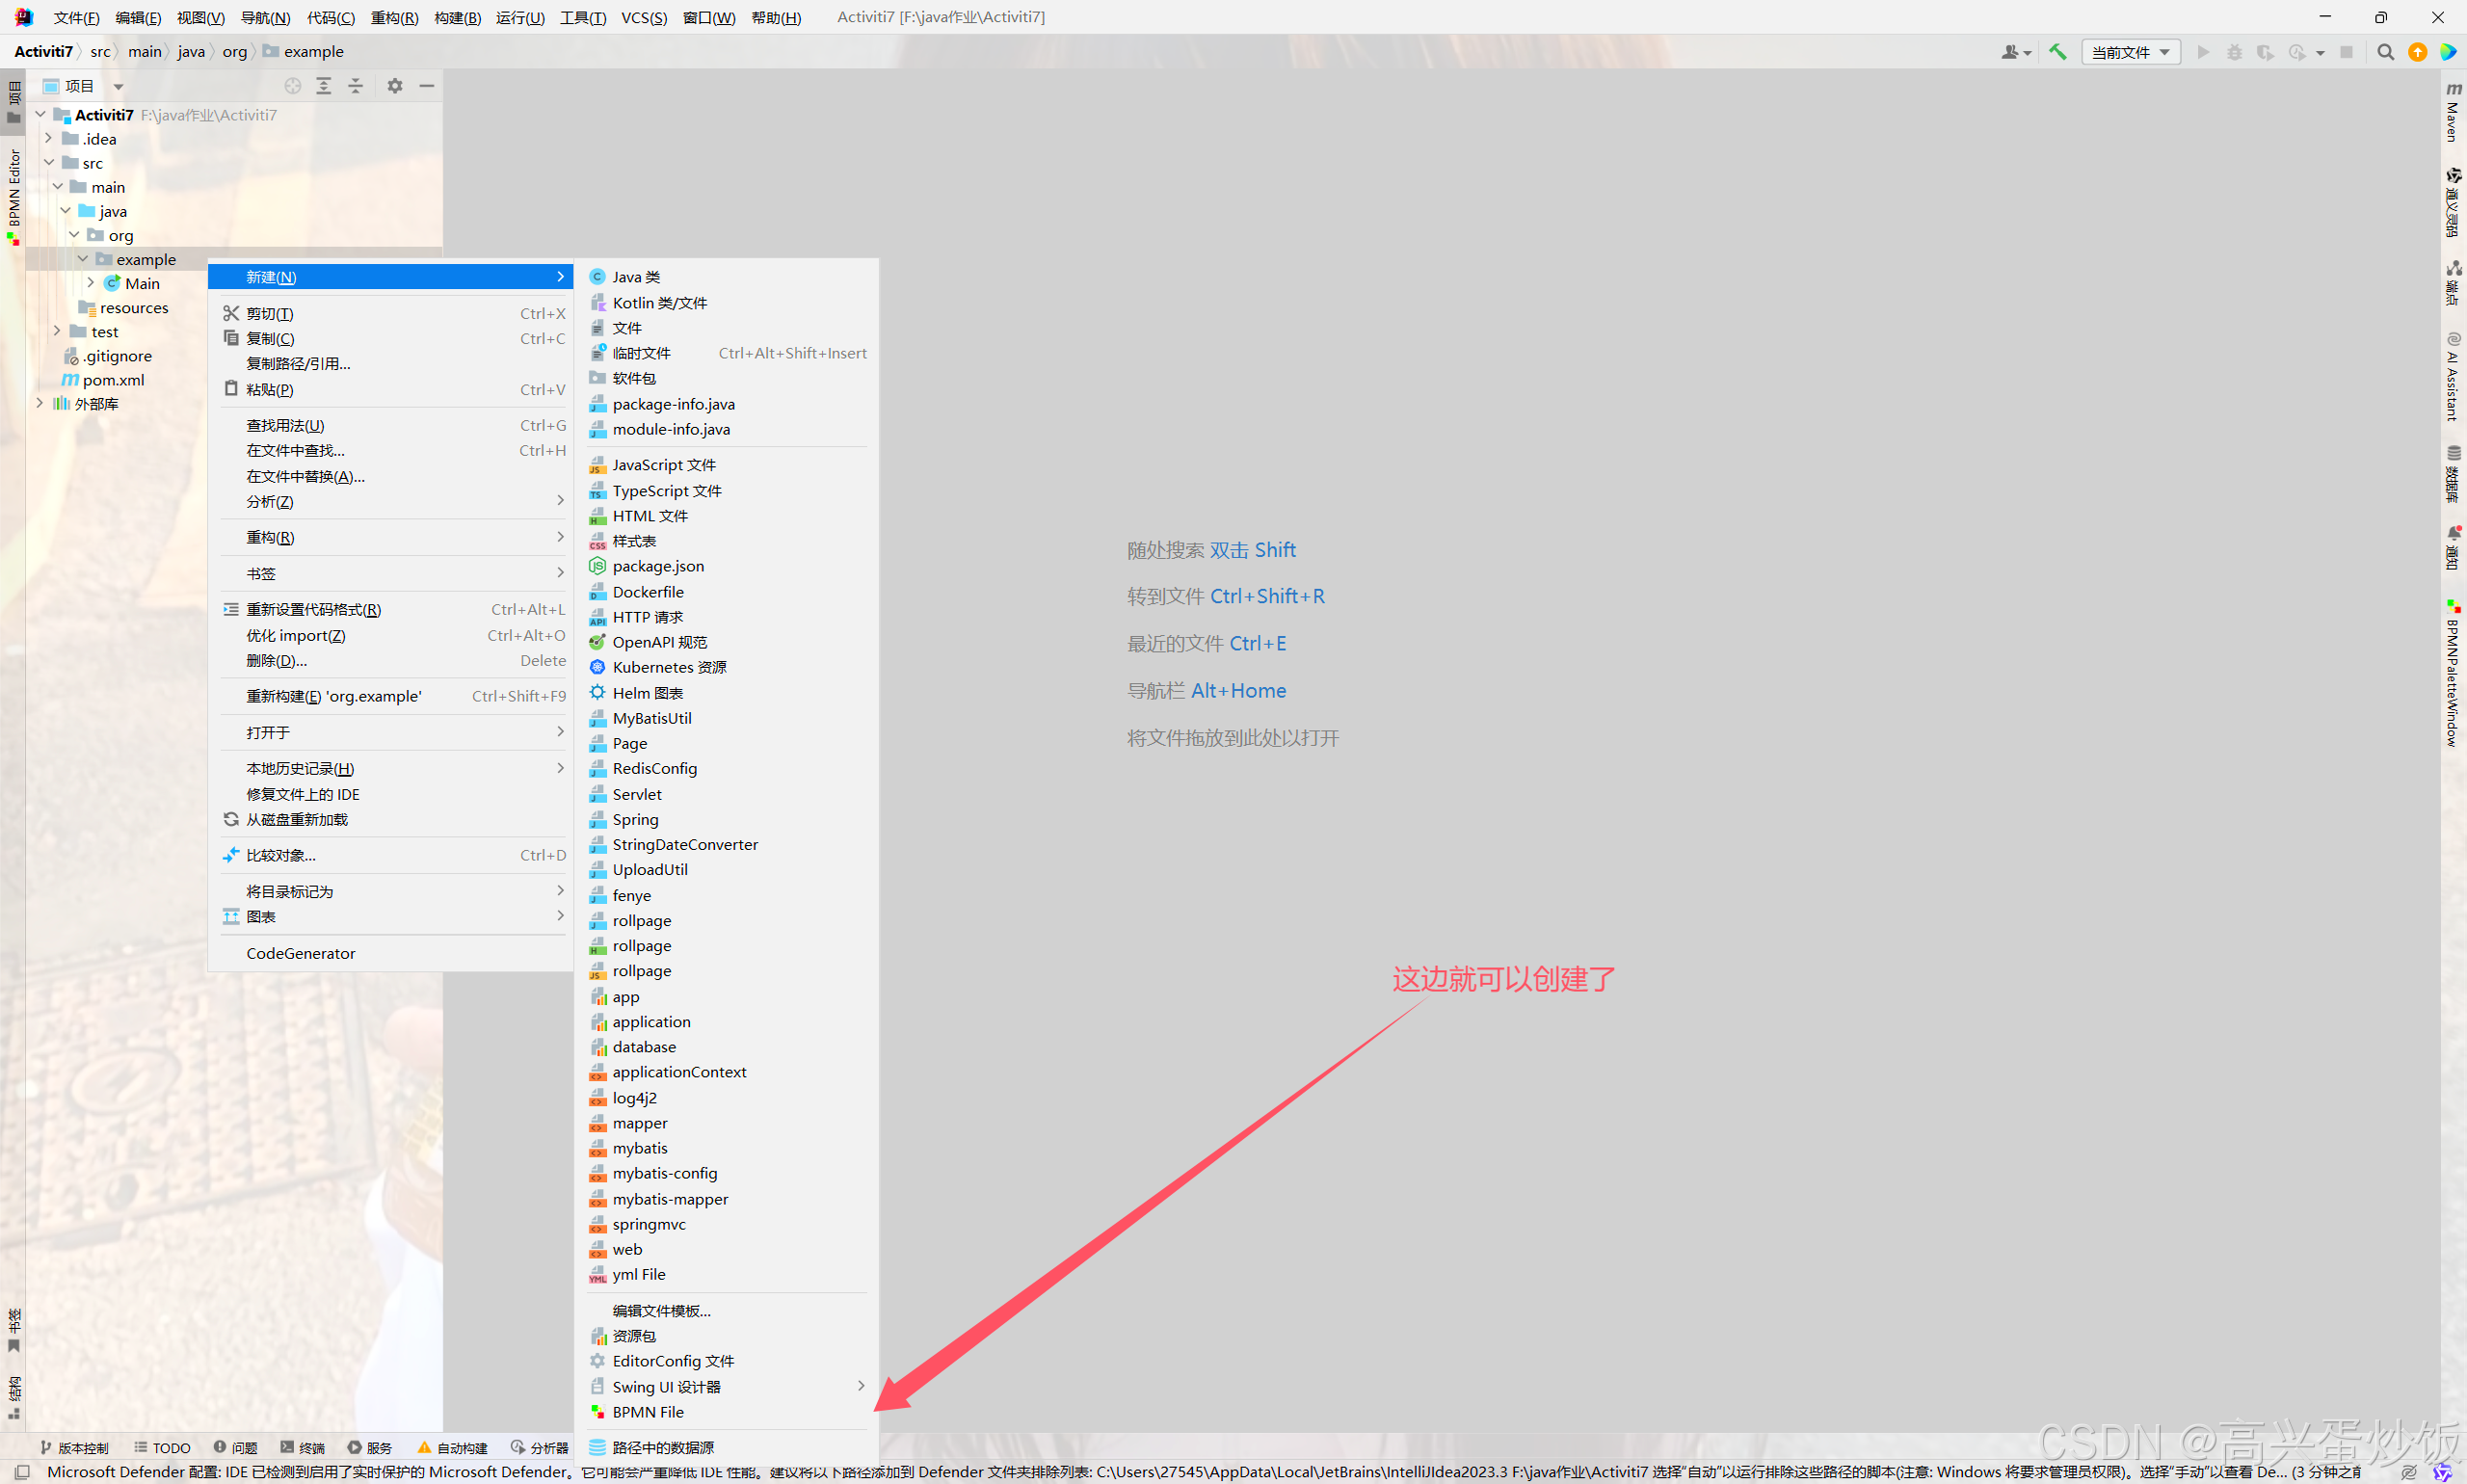Click expand all icon in project panel

pos(324,86)
